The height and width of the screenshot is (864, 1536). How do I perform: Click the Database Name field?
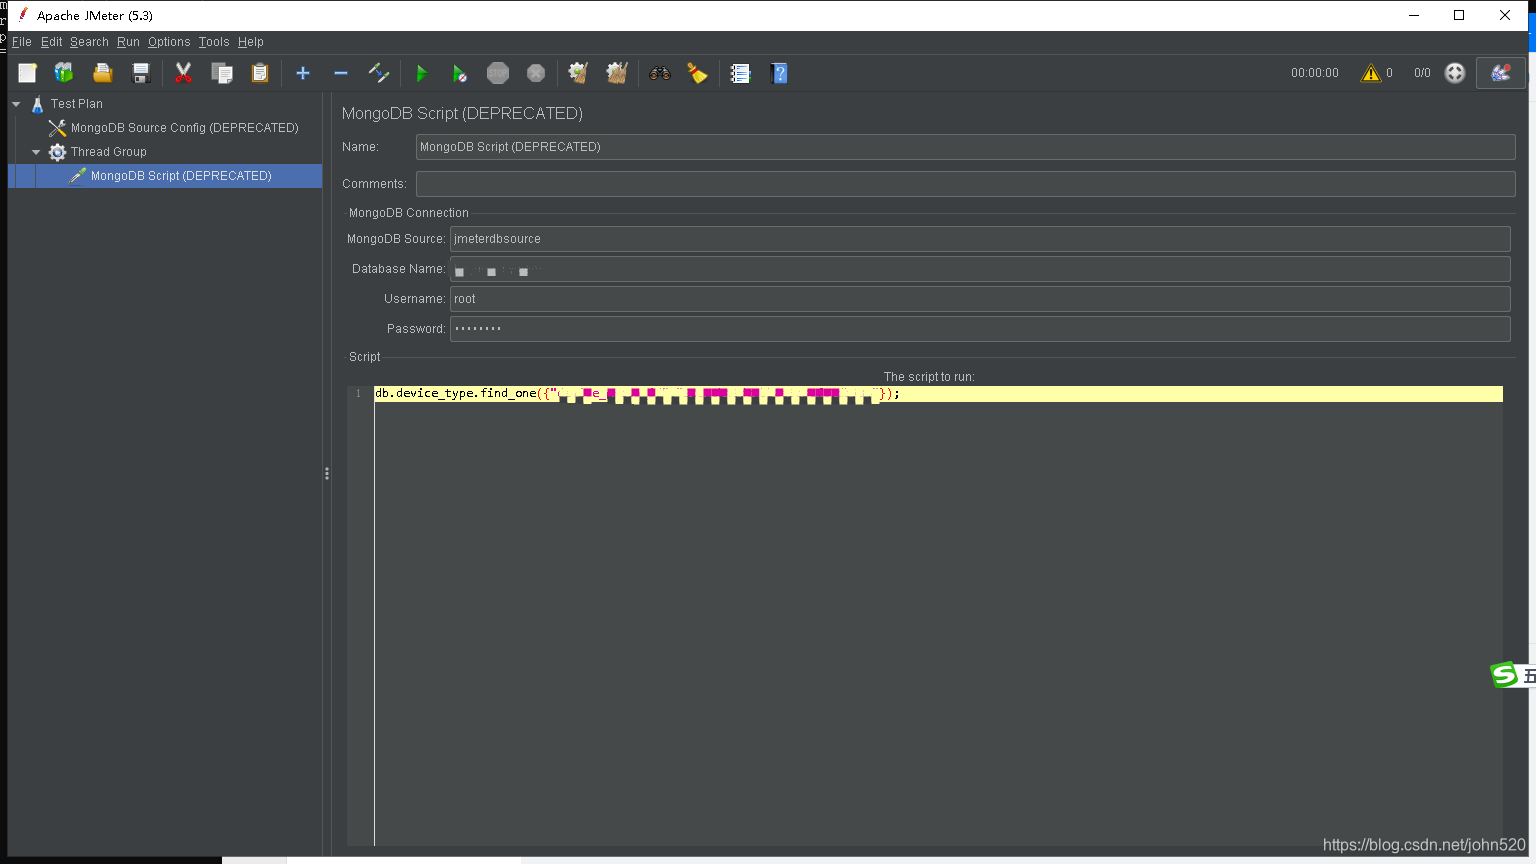click(x=980, y=269)
